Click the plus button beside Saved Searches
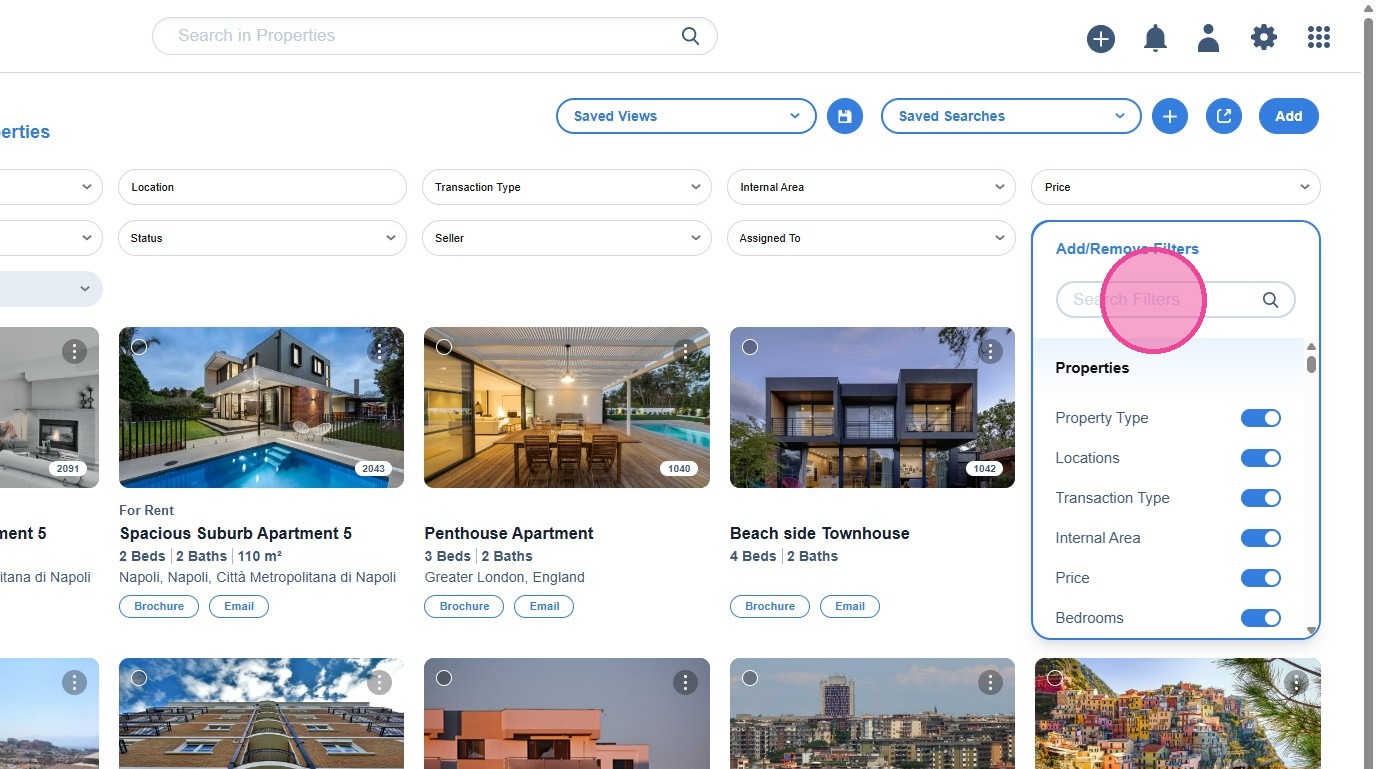The height and width of the screenshot is (769, 1376). click(1170, 116)
